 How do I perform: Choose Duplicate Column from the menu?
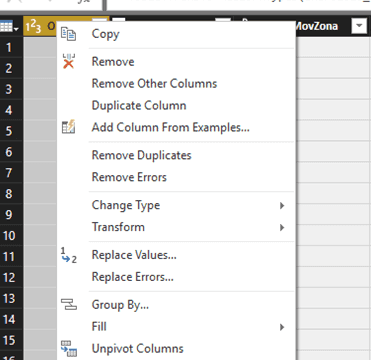point(139,105)
